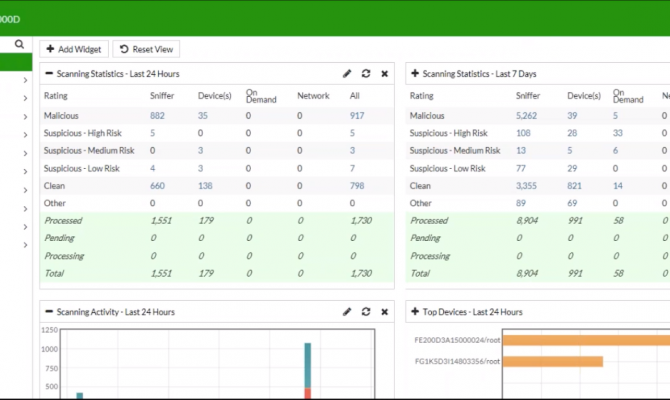
Task: Open 7-day High Risk Sniffer count 108
Action: point(523,133)
